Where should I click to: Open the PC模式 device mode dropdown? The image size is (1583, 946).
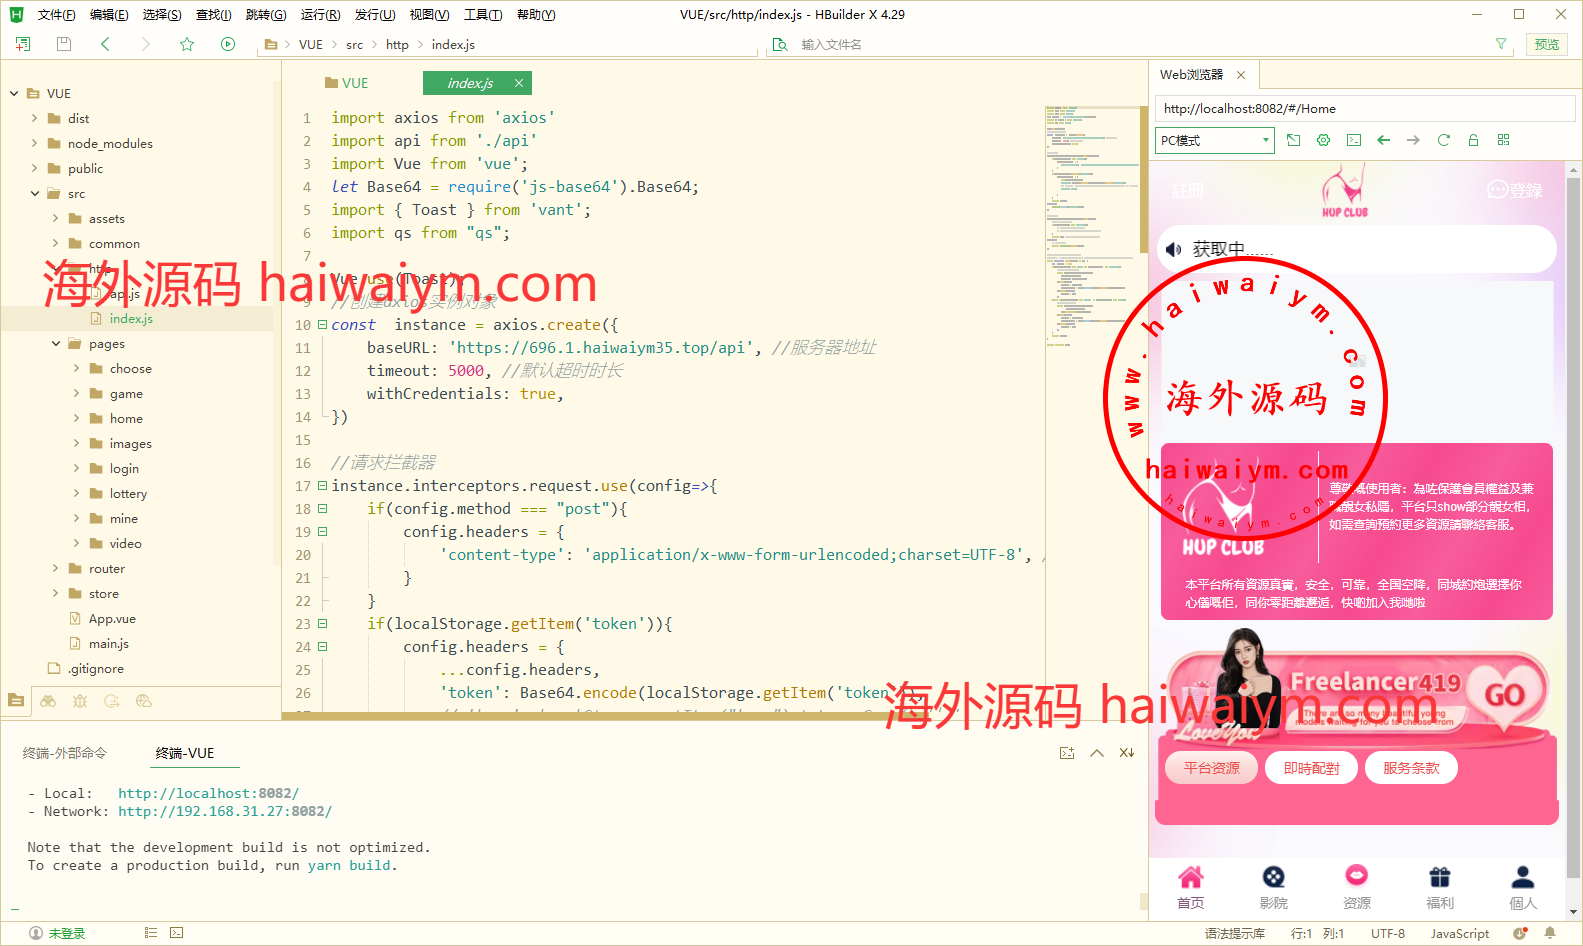(1215, 140)
